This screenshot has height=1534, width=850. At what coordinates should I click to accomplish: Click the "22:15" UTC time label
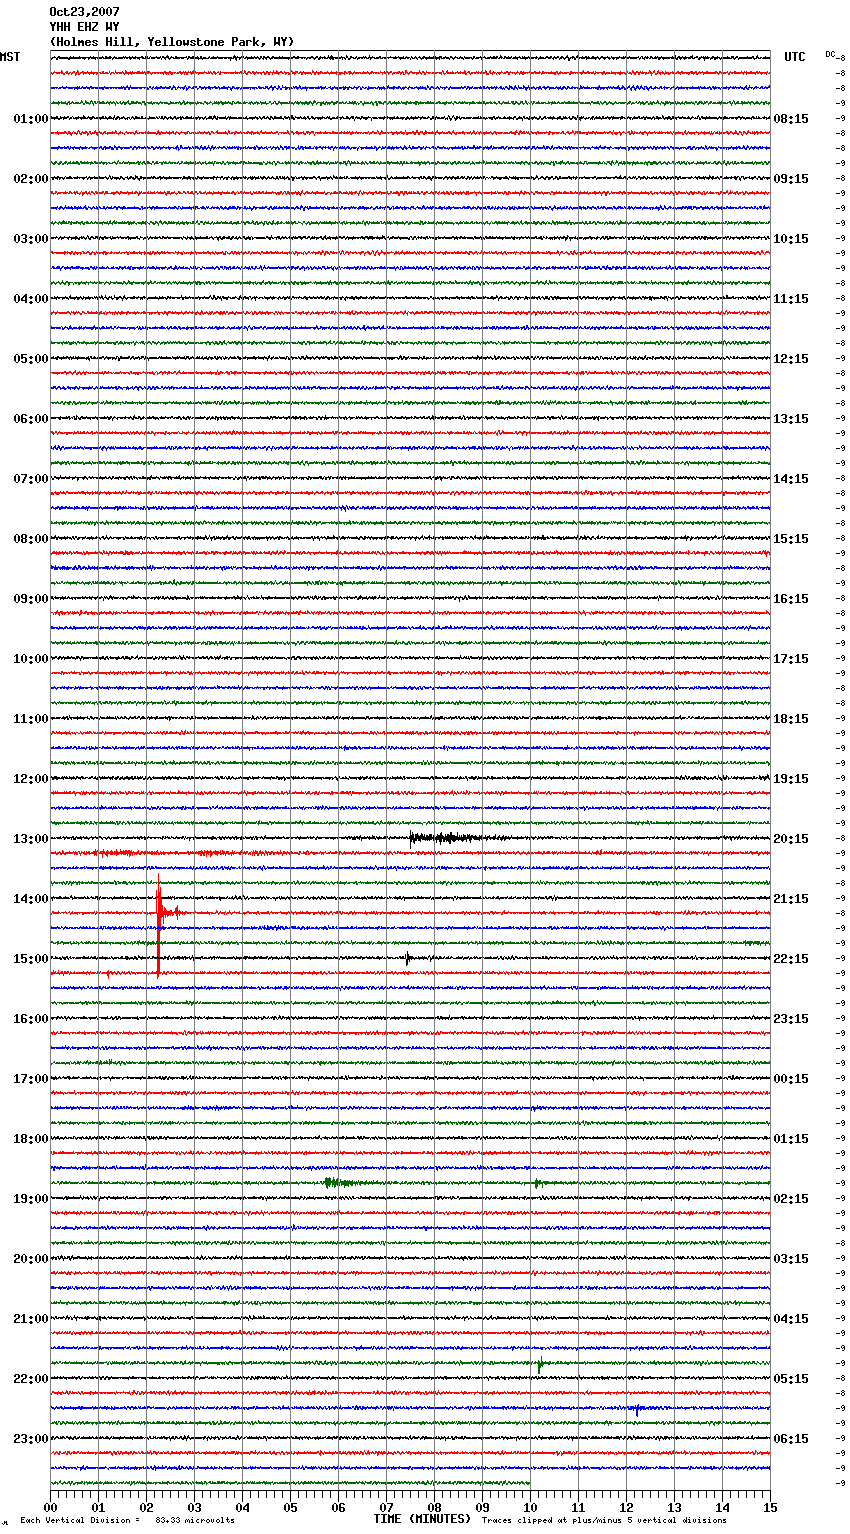(791, 959)
